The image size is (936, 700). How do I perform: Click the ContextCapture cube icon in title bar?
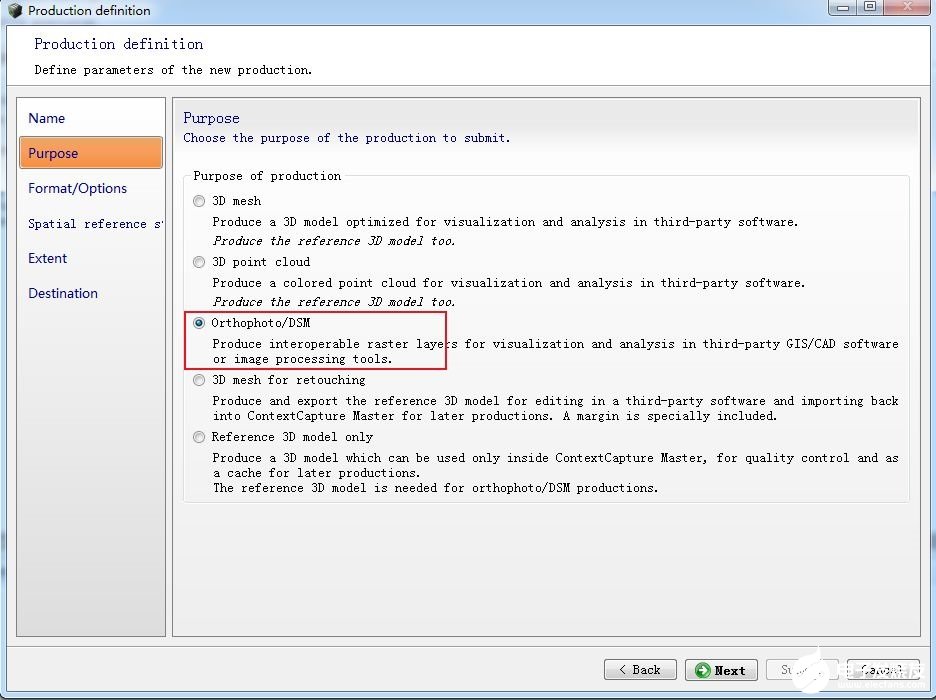(x=15, y=10)
